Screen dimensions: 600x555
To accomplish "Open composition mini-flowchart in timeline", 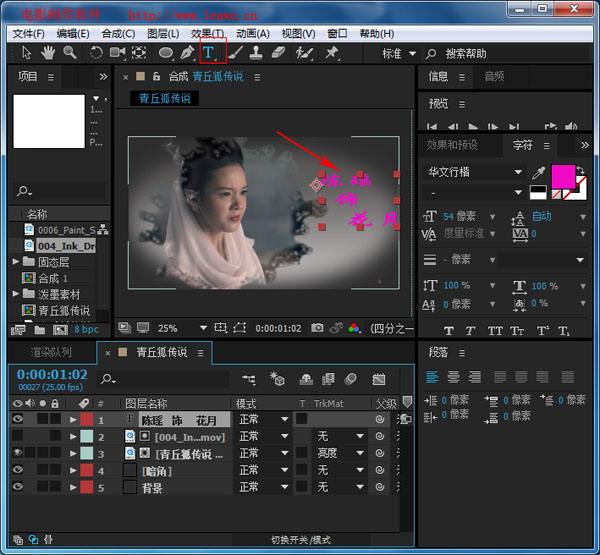I will point(249,379).
